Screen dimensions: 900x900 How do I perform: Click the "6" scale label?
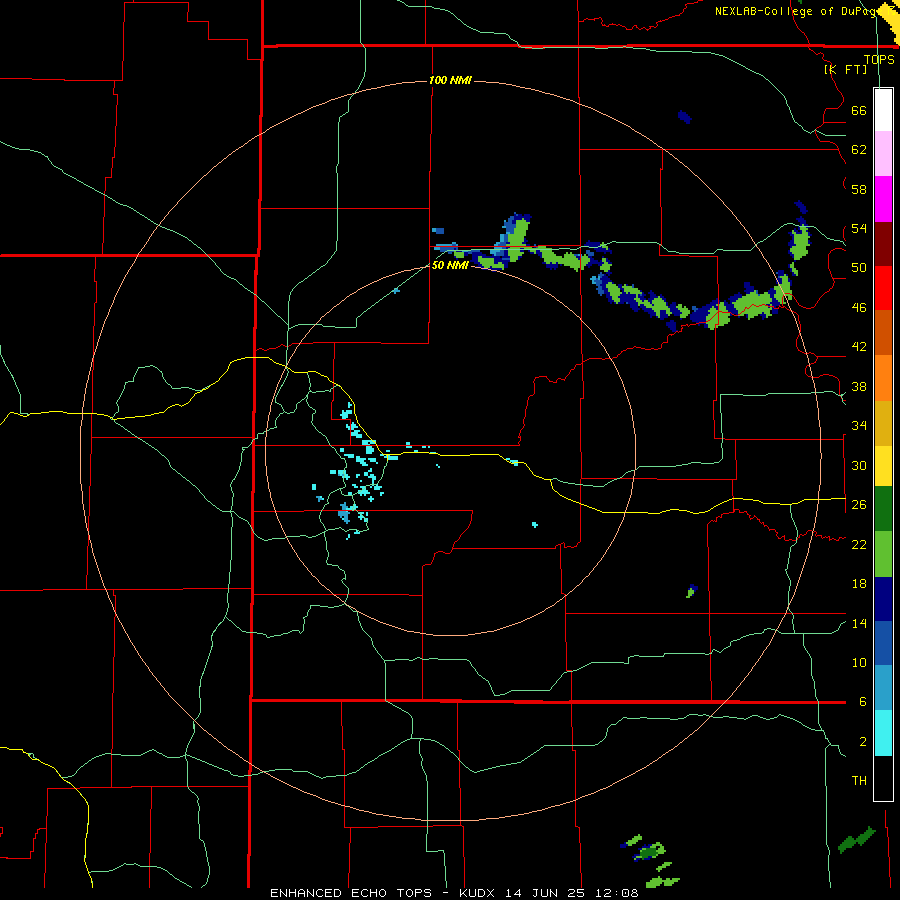(x=863, y=702)
